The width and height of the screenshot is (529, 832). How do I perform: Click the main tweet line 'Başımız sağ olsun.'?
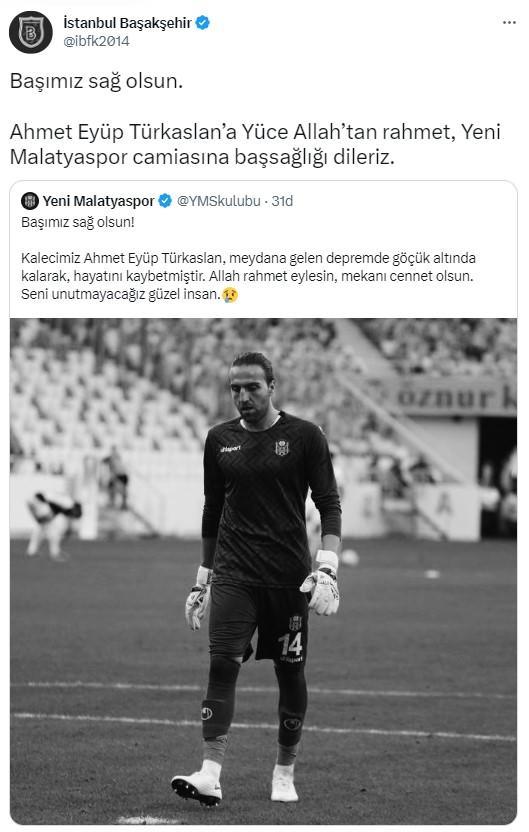point(96,81)
